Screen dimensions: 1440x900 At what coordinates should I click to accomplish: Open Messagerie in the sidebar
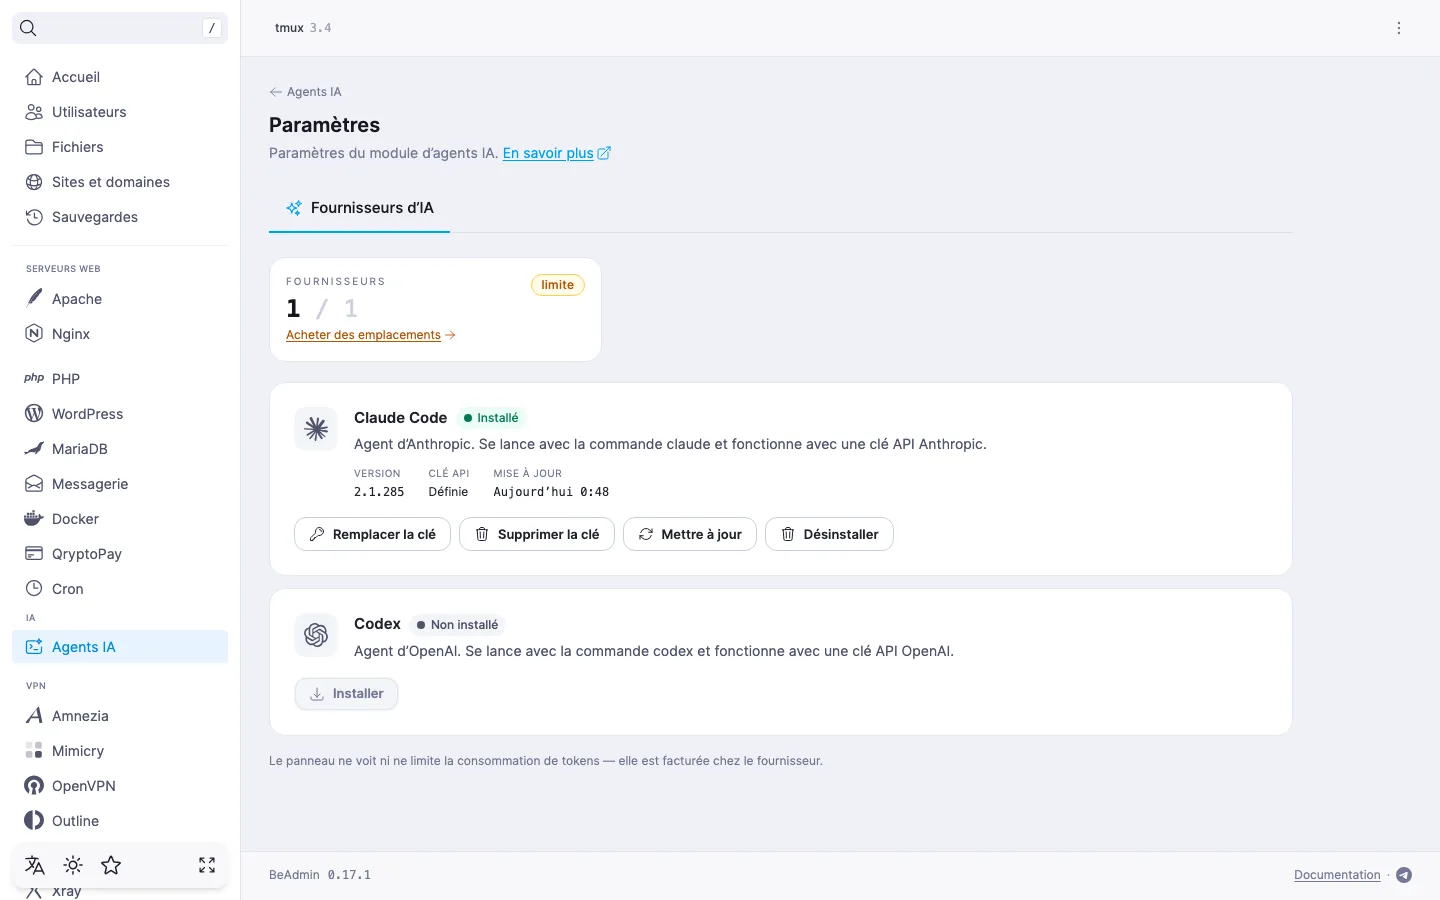pos(120,484)
